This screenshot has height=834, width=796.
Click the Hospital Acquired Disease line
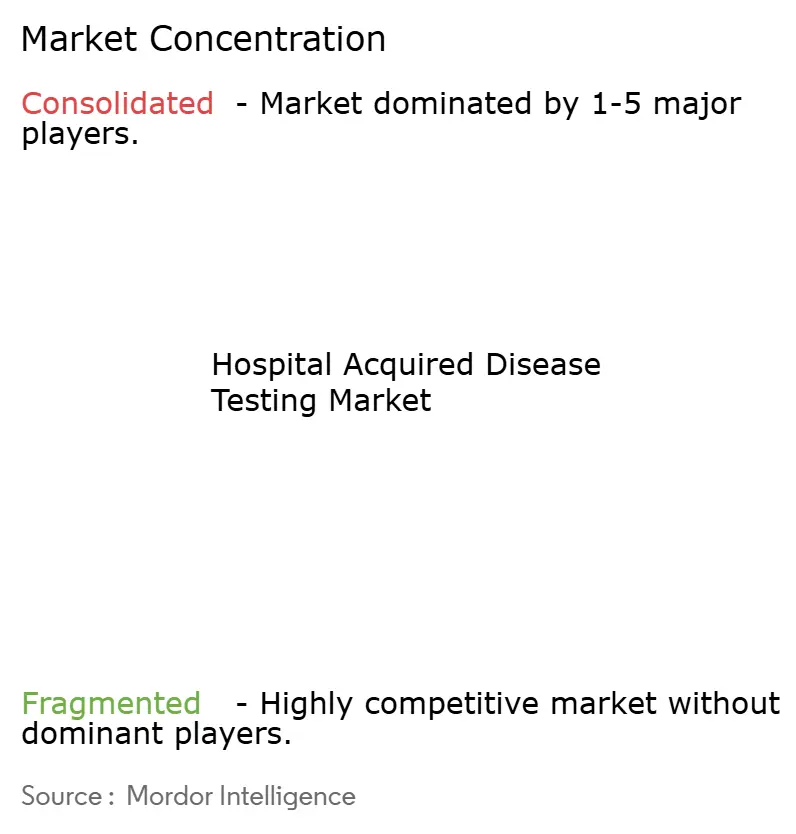406,365
